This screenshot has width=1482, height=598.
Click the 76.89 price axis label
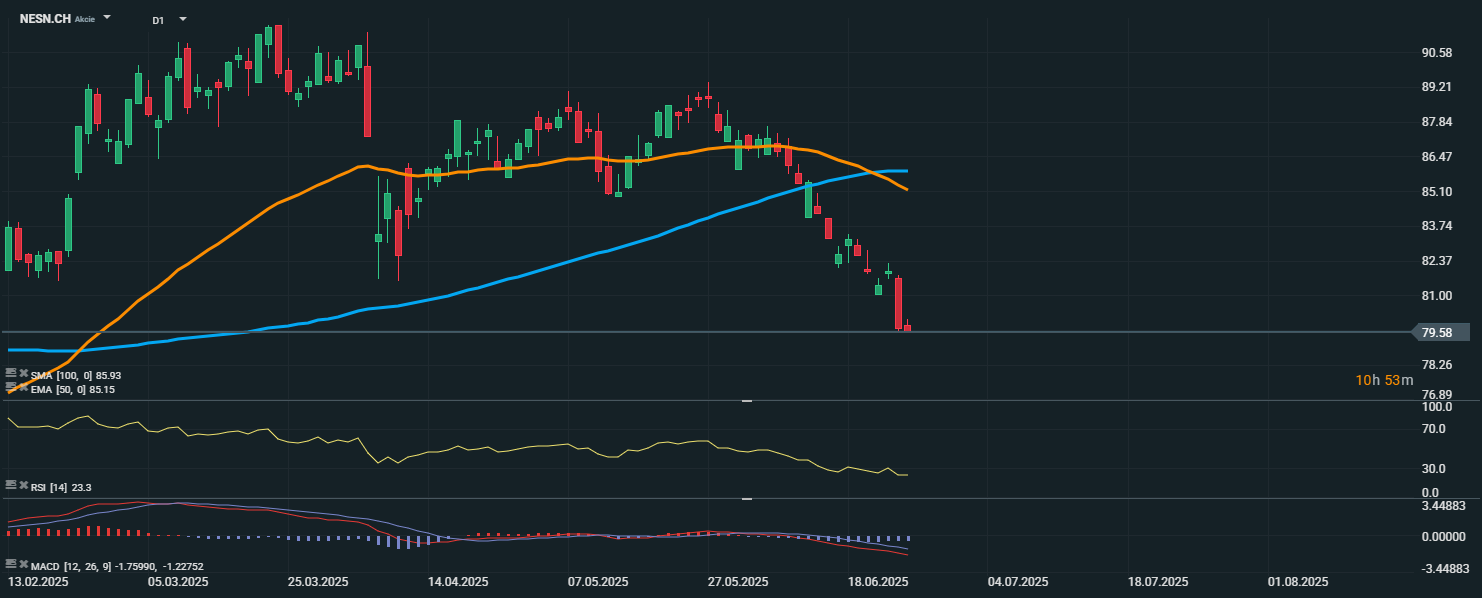(1436, 395)
